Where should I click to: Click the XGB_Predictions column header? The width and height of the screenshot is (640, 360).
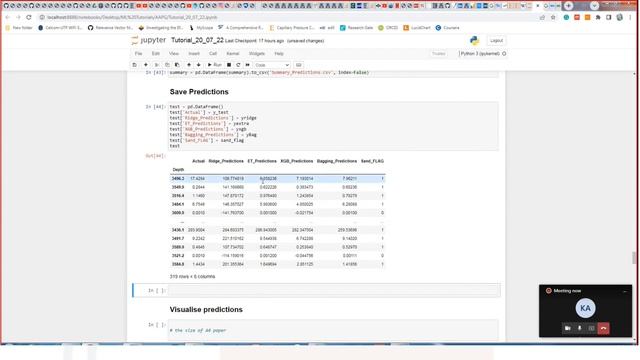coord(296,161)
